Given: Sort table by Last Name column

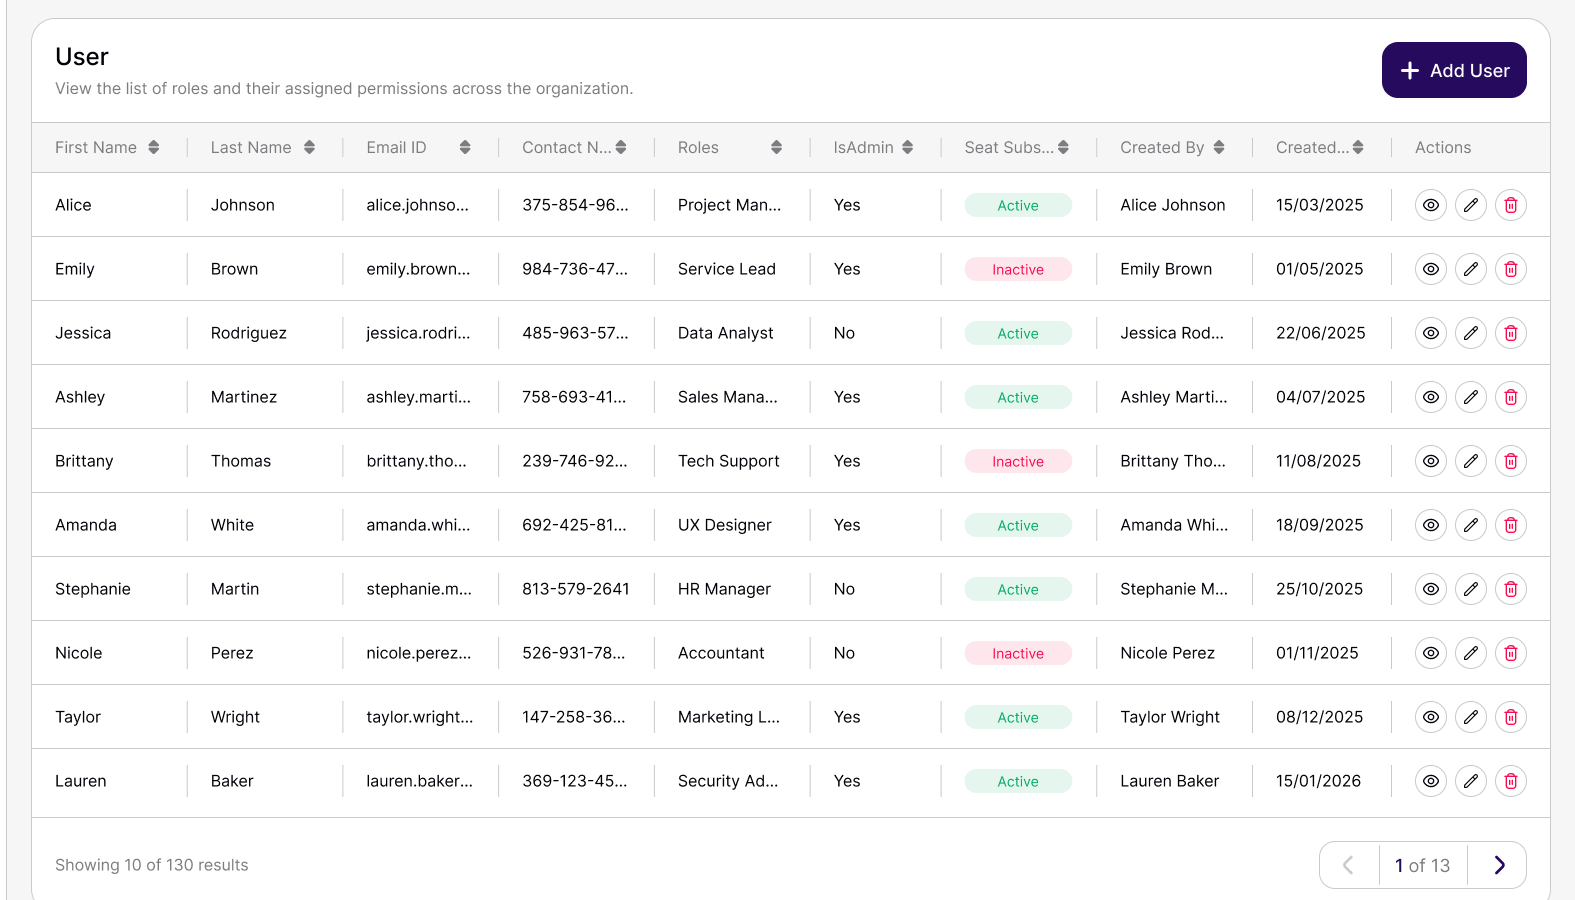Looking at the screenshot, I should 310,147.
